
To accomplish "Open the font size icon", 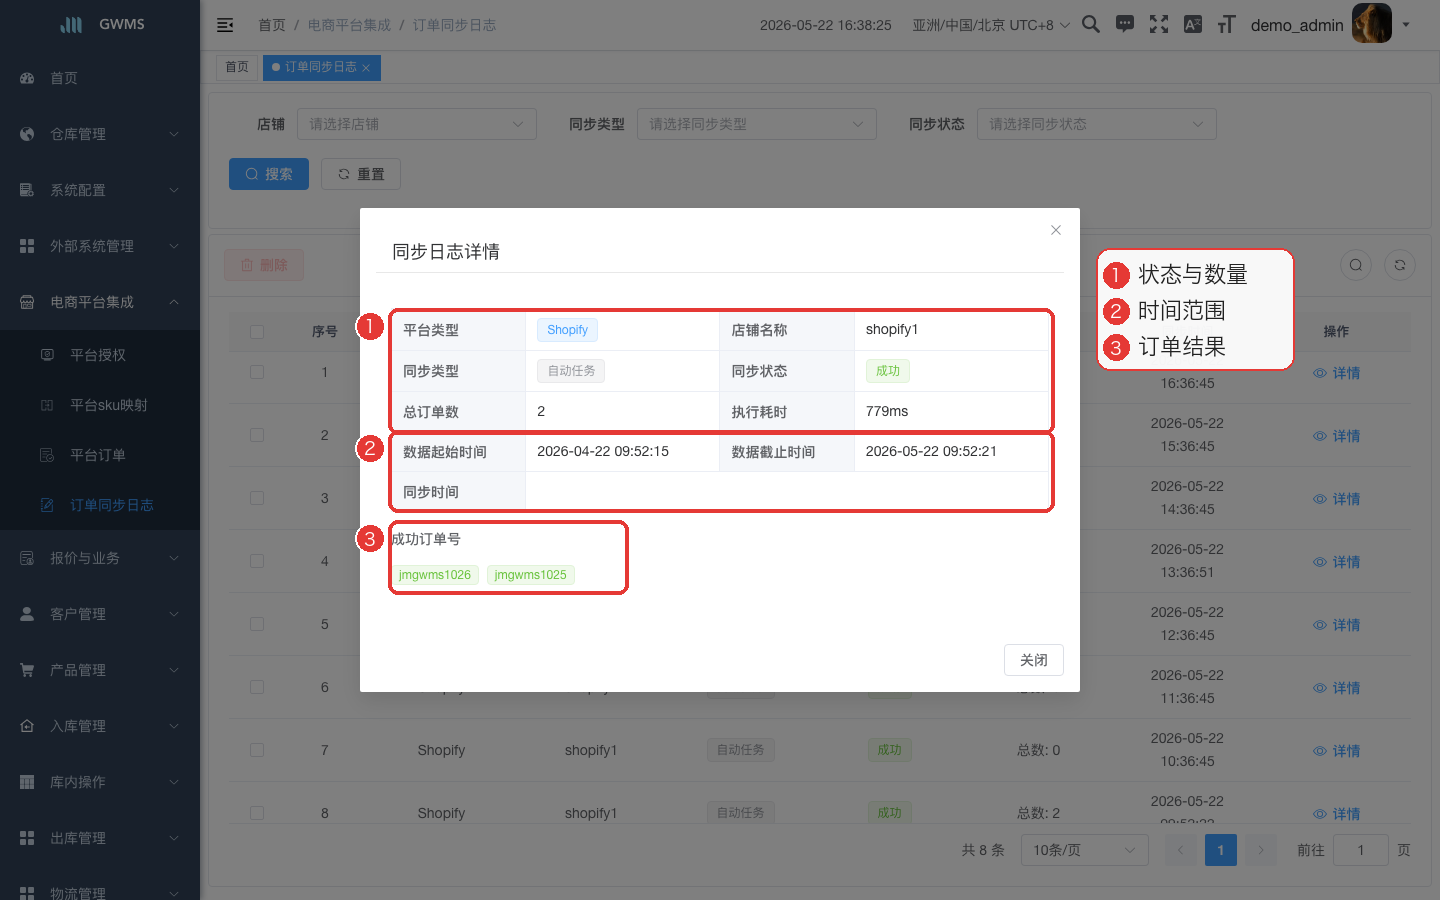I will tap(1227, 24).
